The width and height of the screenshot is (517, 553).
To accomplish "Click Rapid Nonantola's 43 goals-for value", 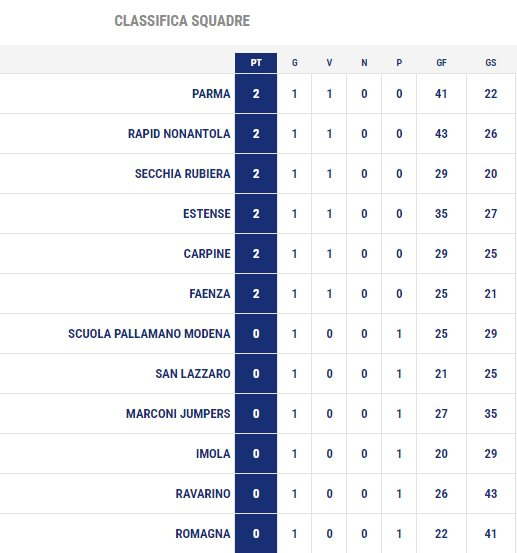I will pos(442,134).
